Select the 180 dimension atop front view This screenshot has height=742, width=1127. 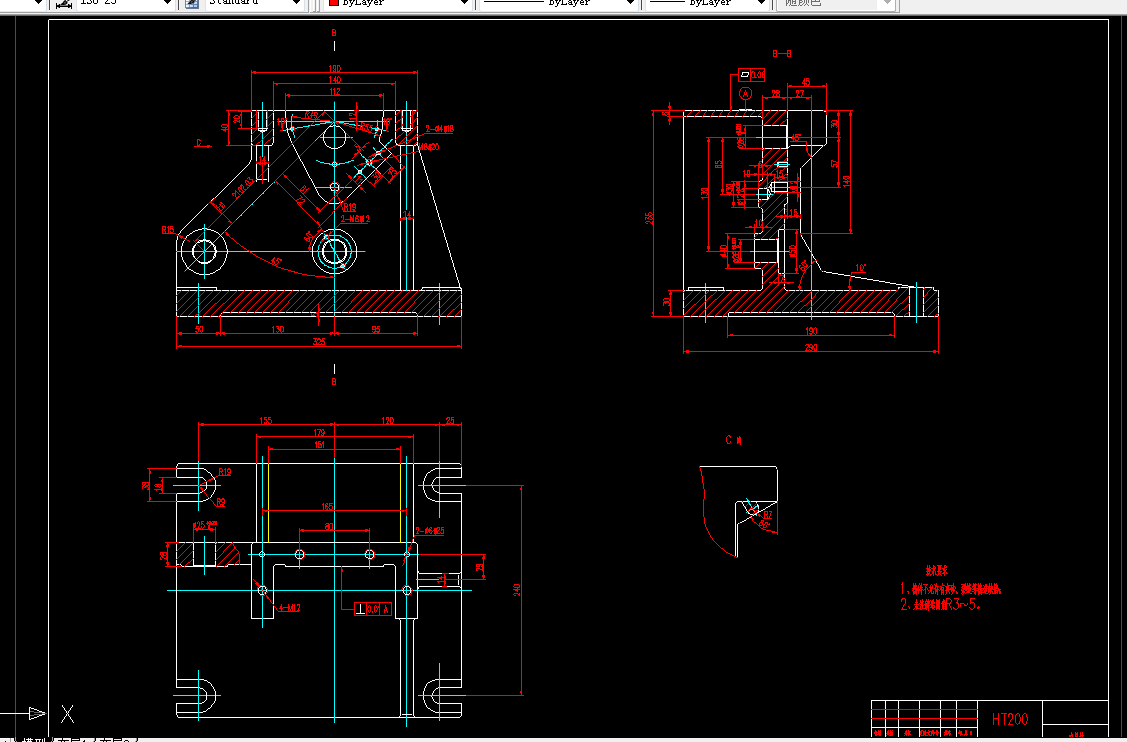coord(334,68)
